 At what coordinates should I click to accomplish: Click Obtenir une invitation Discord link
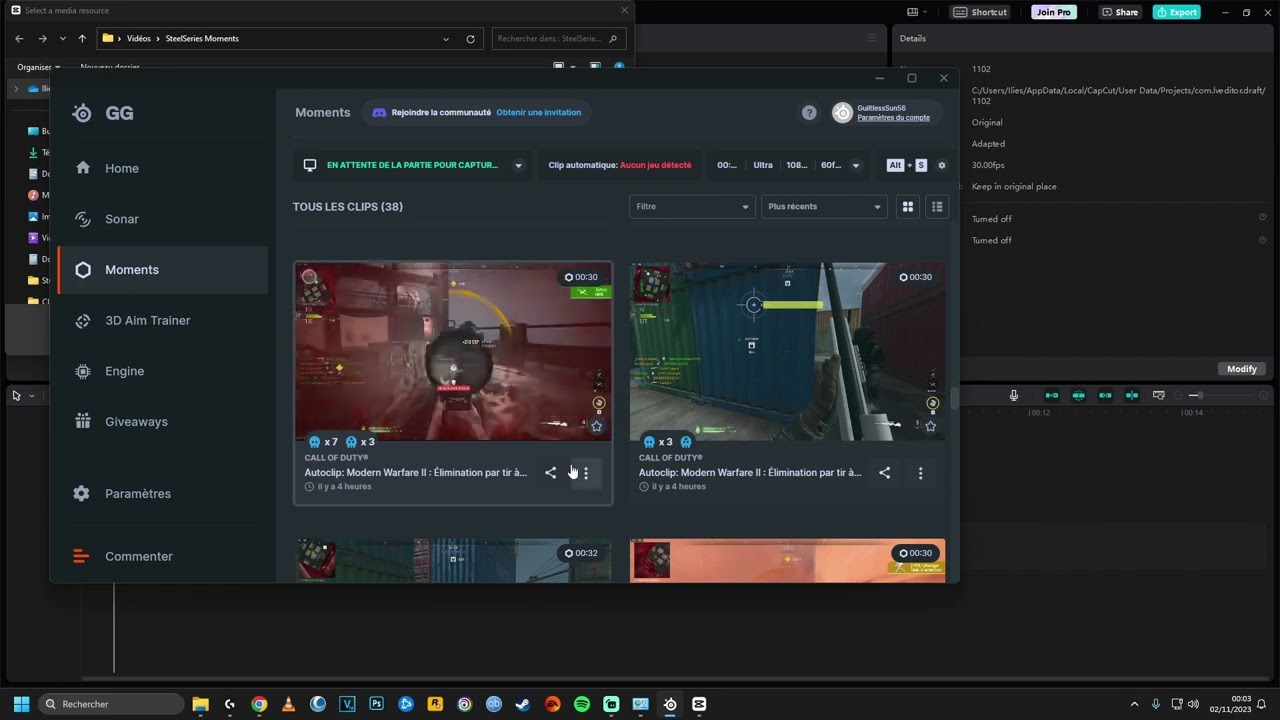tap(538, 113)
